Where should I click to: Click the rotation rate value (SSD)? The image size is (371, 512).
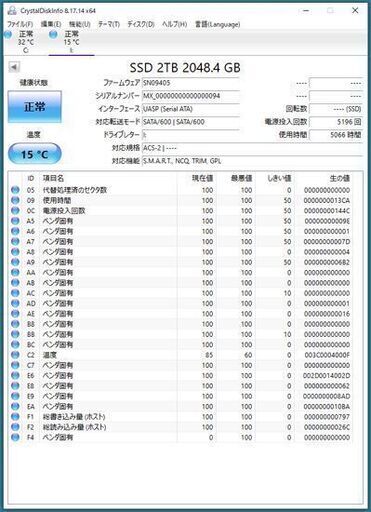point(336,109)
